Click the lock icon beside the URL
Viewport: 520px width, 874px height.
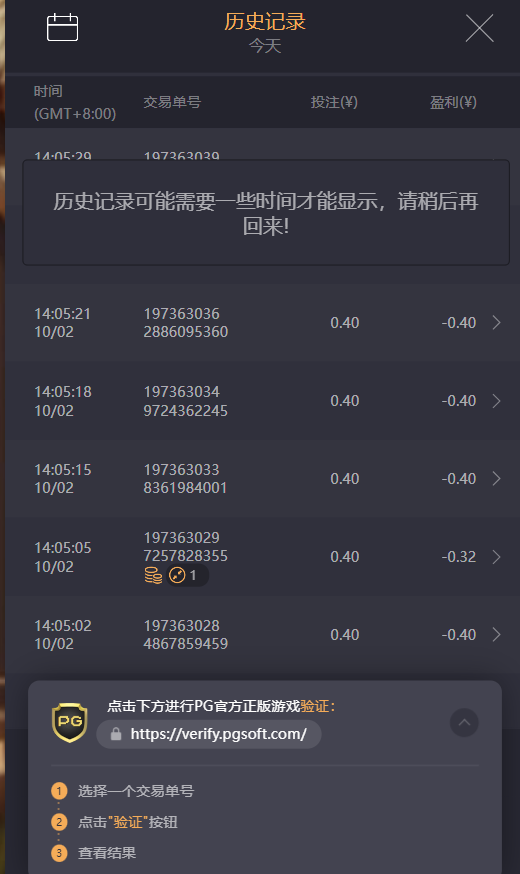coord(116,734)
